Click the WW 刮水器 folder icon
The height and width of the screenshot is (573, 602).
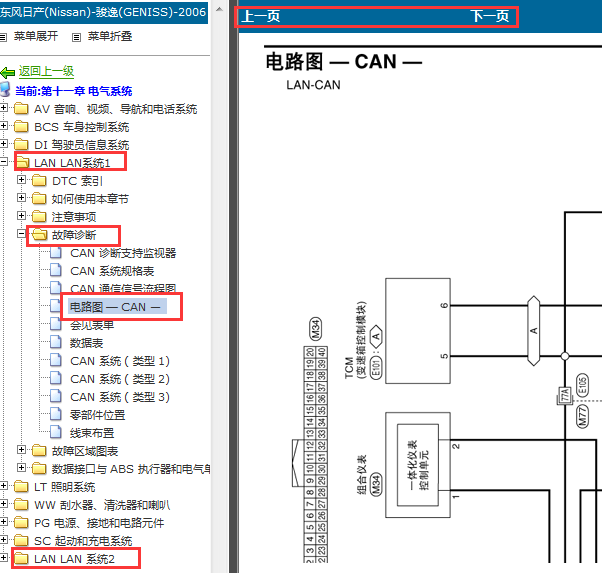click(x=21, y=505)
